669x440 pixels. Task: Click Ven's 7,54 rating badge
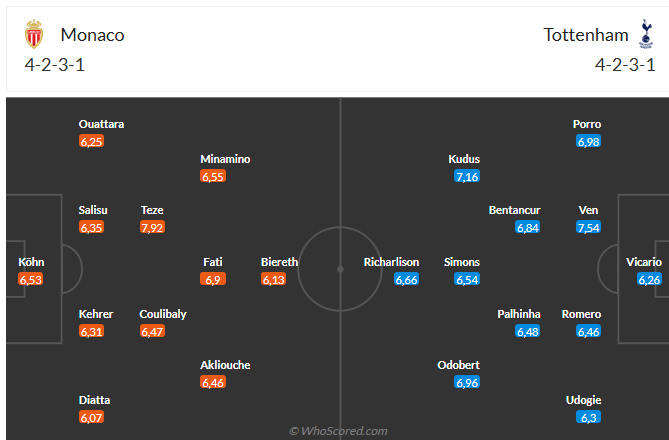(x=588, y=228)
